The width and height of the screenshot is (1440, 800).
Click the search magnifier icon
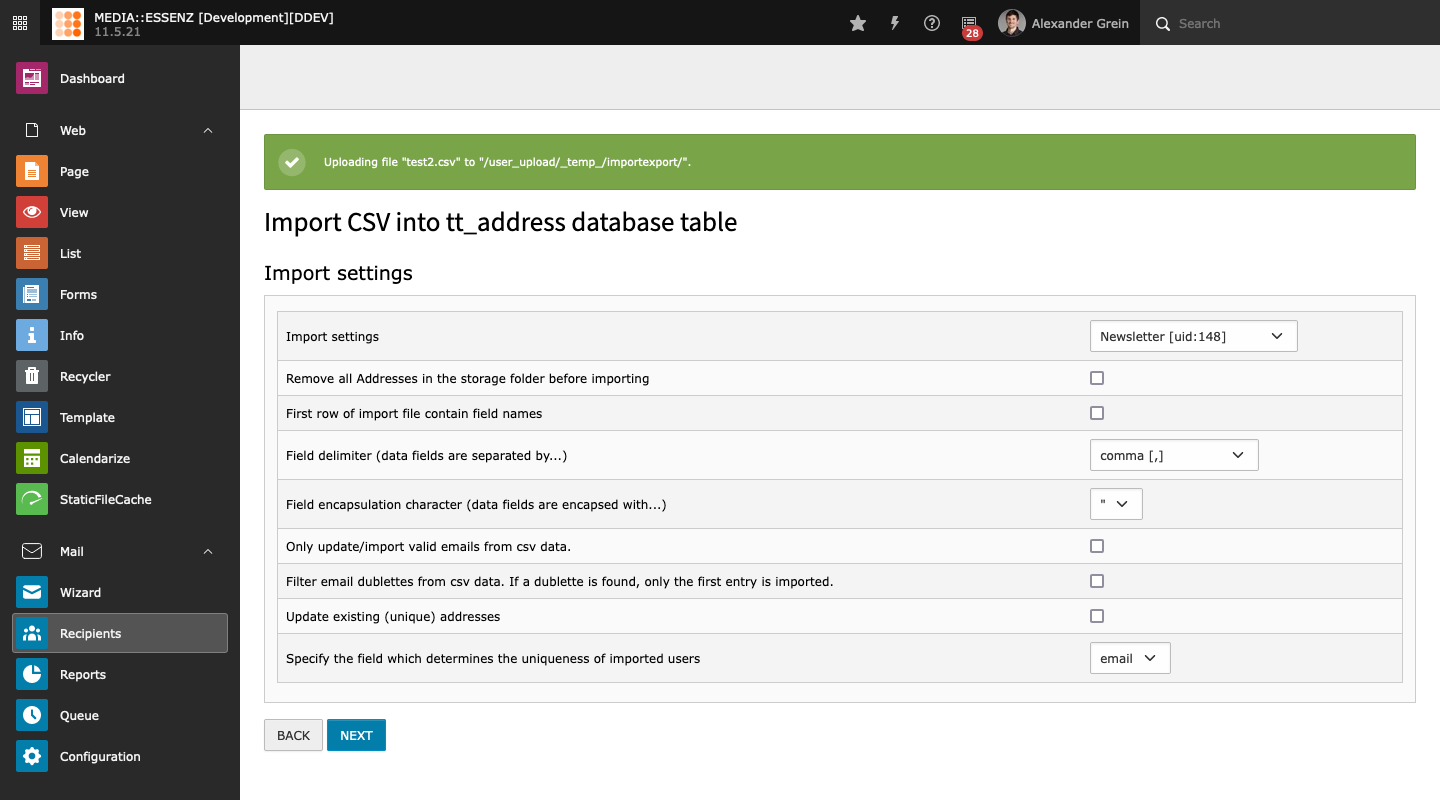coord(1163,24)
